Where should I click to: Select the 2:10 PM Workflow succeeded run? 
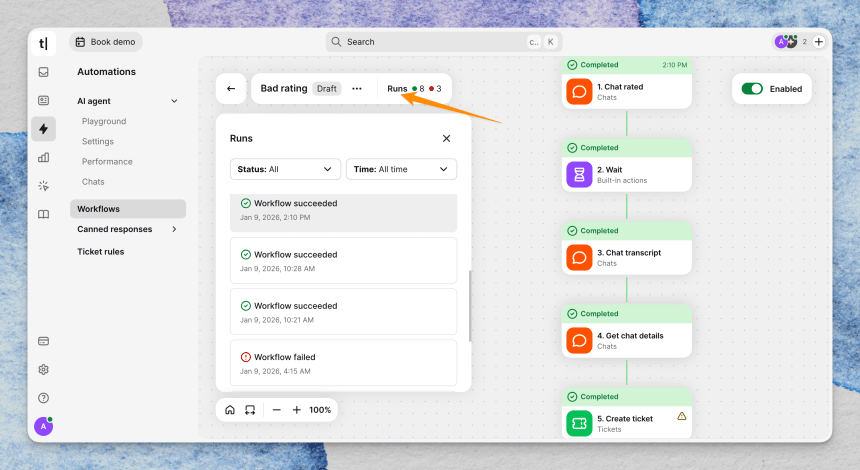coord(343,212)
